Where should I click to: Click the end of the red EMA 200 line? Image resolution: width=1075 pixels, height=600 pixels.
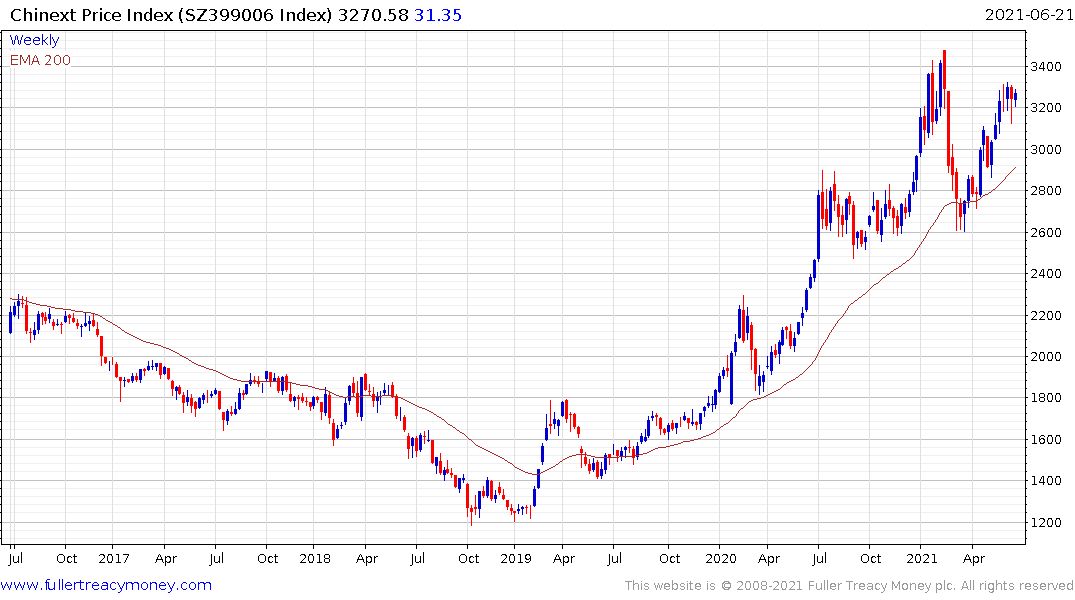click(x=1015, y=167)
